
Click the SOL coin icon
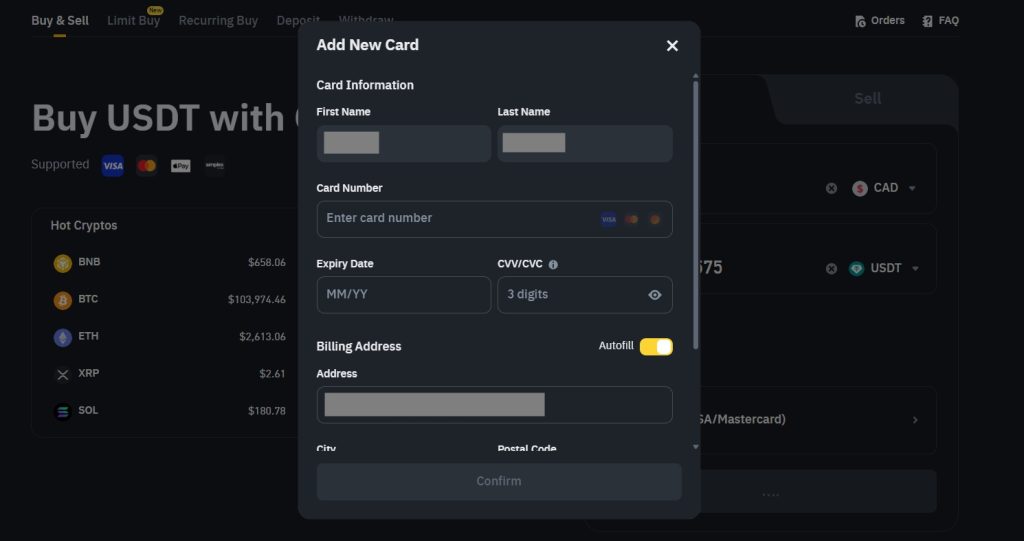63,412
